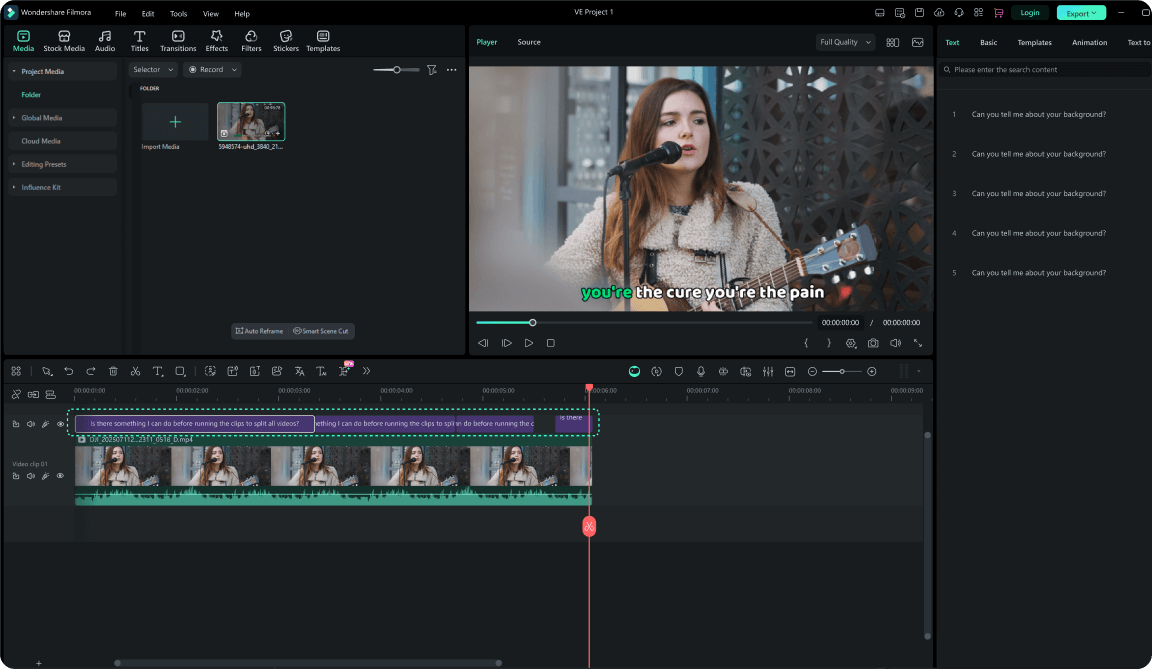This screenshot has height=669, width=1152.
Task: Click the Export button
Action: [x=1081, y=13]
